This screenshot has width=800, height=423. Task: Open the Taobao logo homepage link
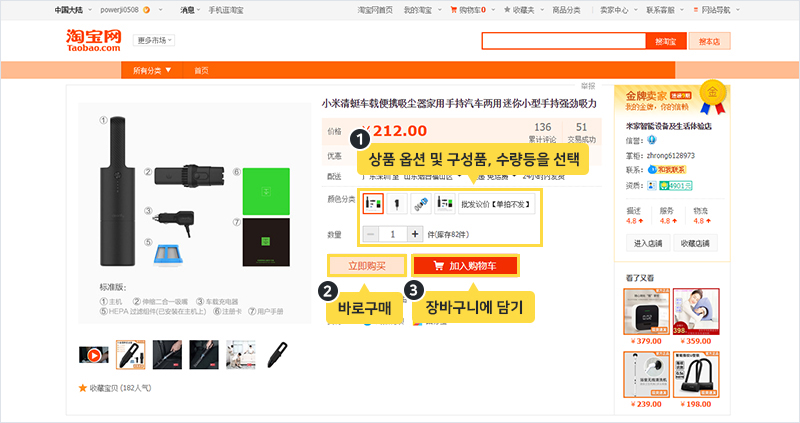click(93, 40)
